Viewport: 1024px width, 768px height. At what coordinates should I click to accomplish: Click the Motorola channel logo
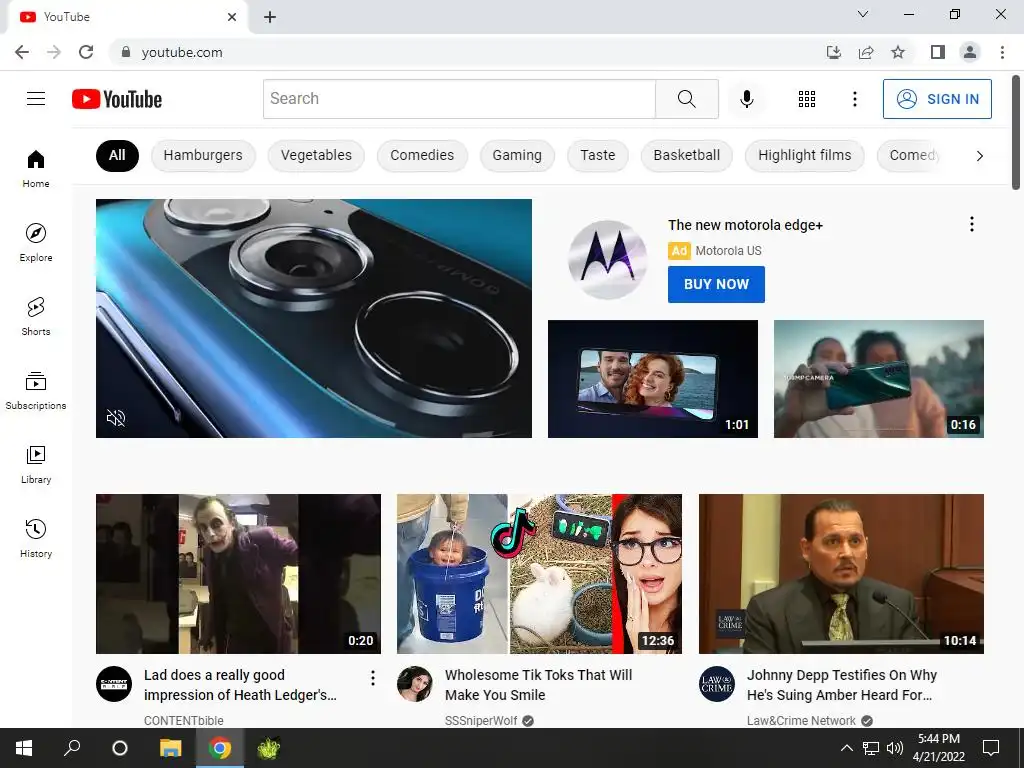tap(608, 259)
